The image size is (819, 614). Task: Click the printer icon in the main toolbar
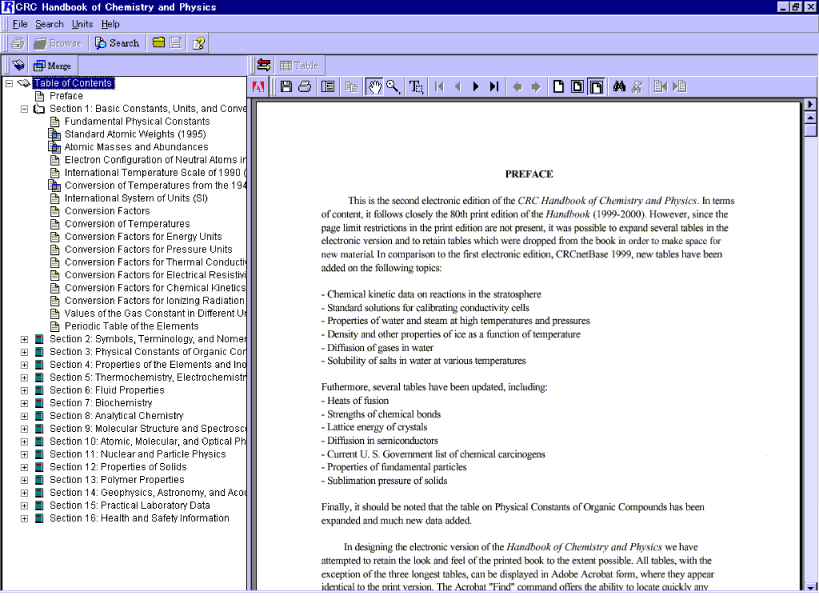[x=17, y=43]
